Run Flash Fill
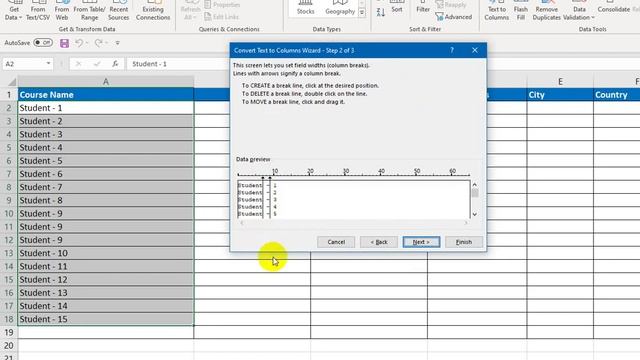 tap(520, 10)
